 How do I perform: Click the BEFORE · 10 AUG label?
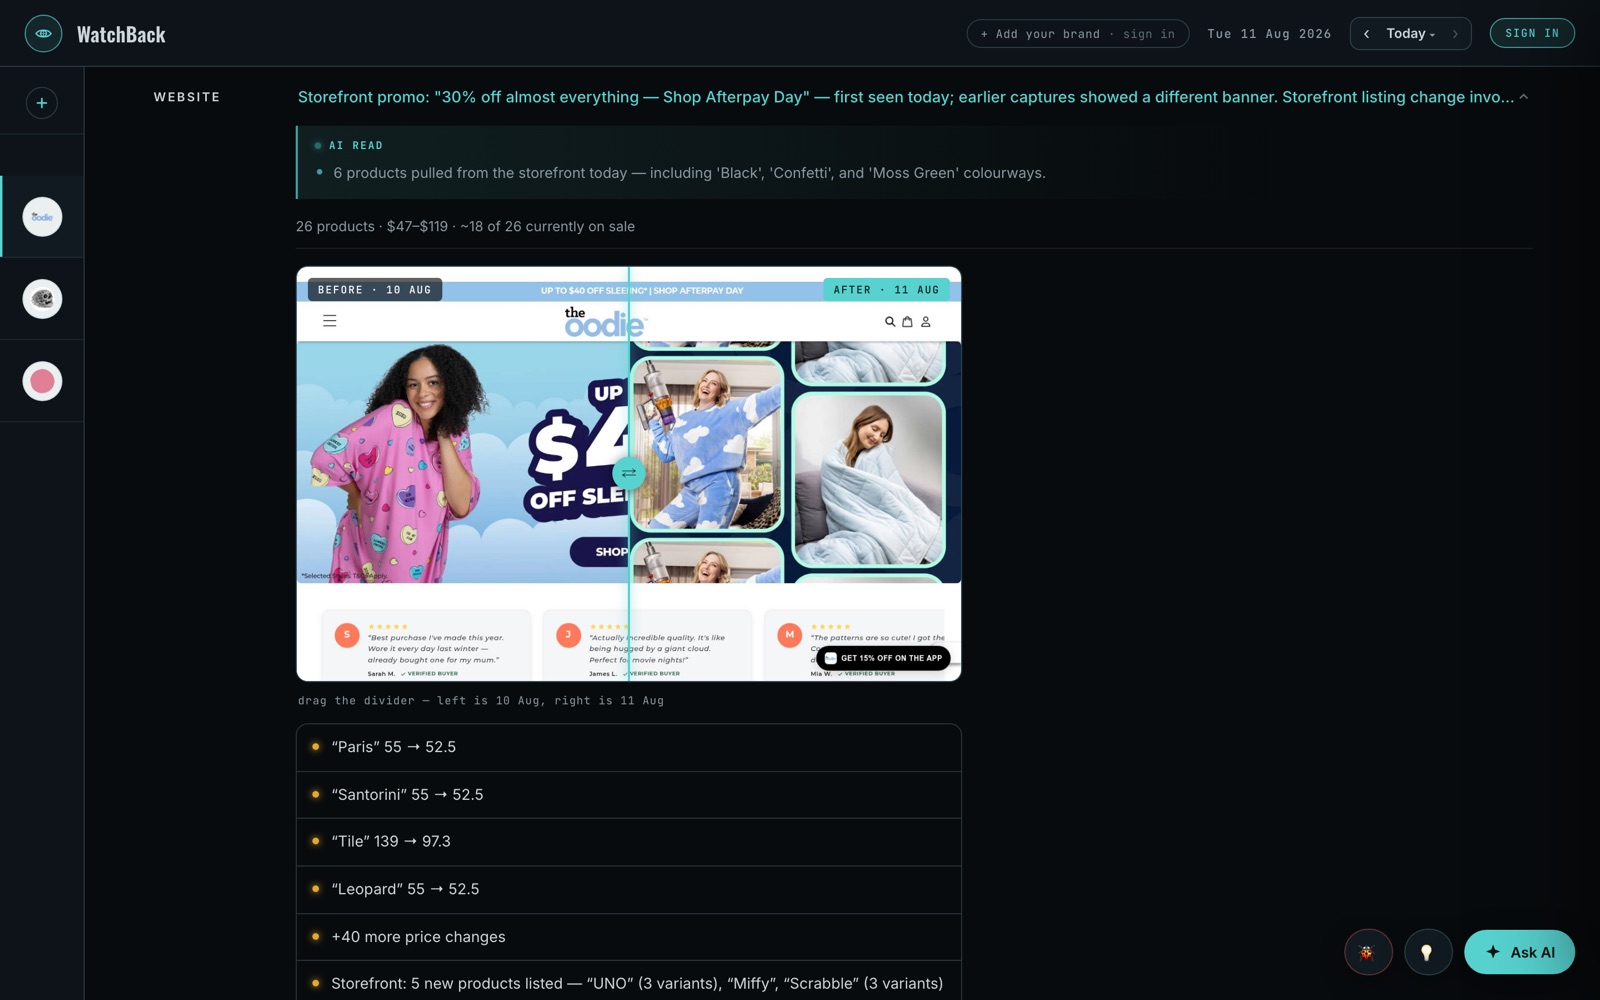[x=375, y=290]
